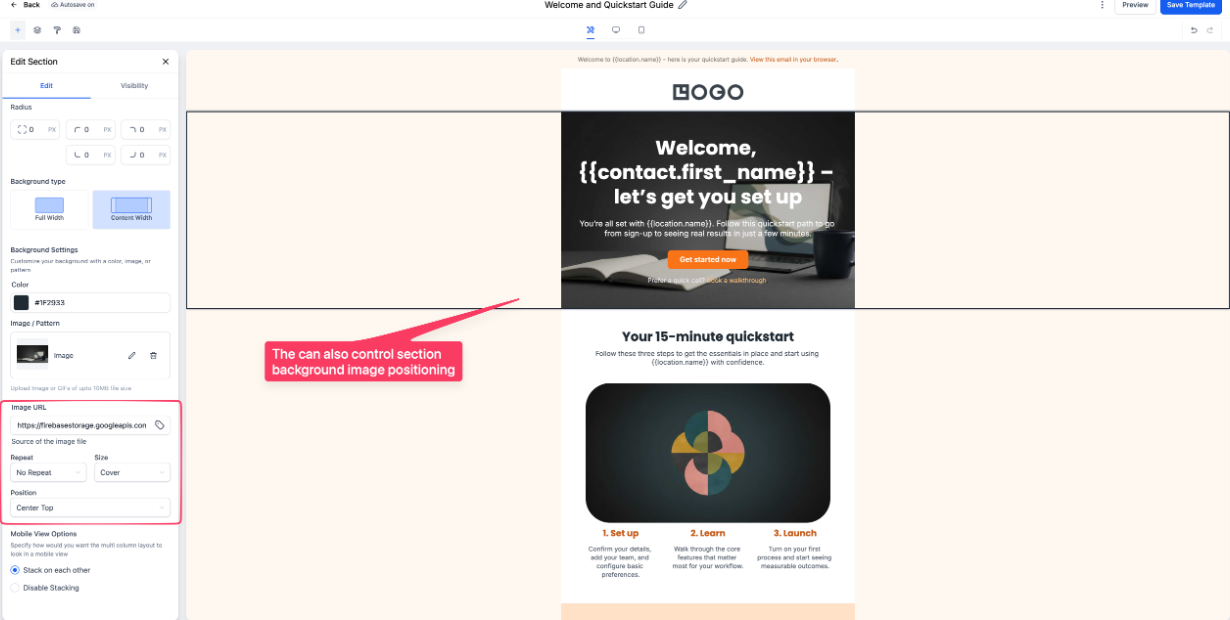Open the add elements plus tool
The image size is (1230, 620).
tap(17, 30)
